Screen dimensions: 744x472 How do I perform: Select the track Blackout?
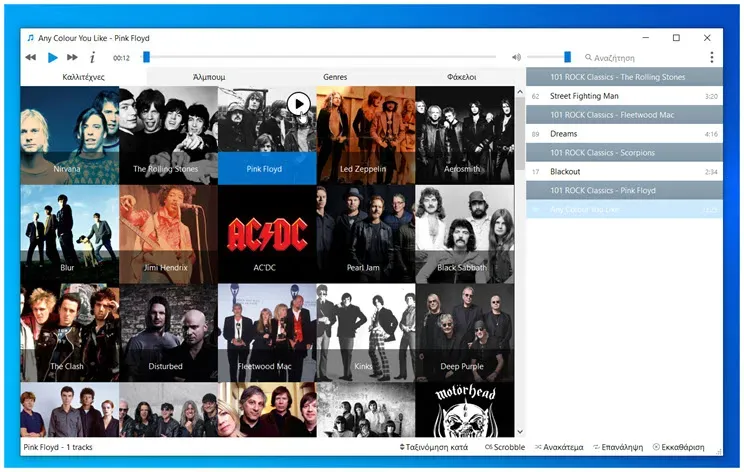point(624,172)
